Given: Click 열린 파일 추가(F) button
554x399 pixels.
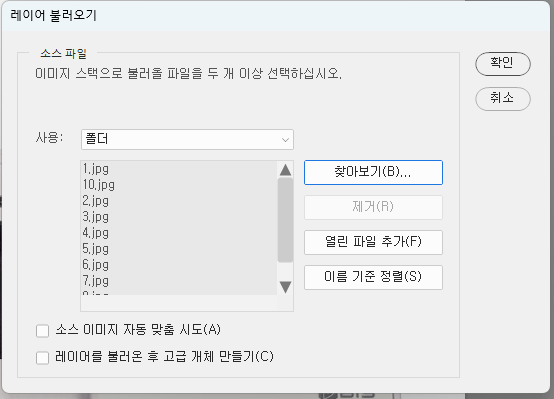Looking at the screenshot, I should (x=373, y=242).
